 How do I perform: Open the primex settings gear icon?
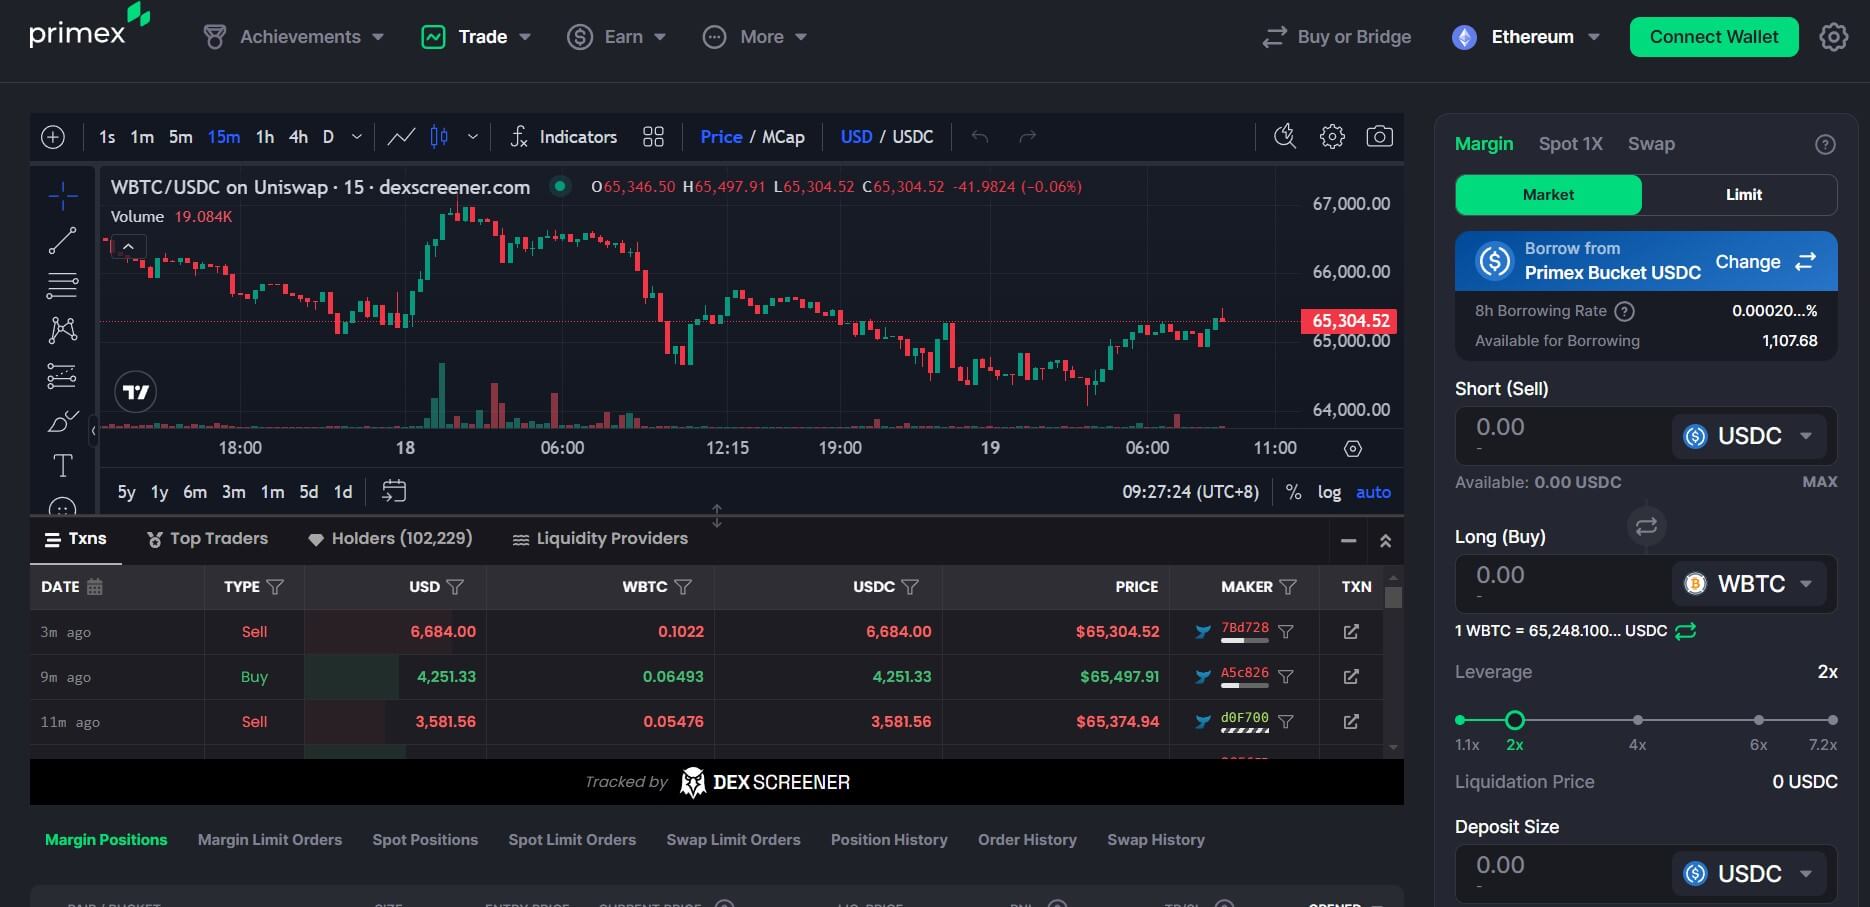coord(1833,37)
